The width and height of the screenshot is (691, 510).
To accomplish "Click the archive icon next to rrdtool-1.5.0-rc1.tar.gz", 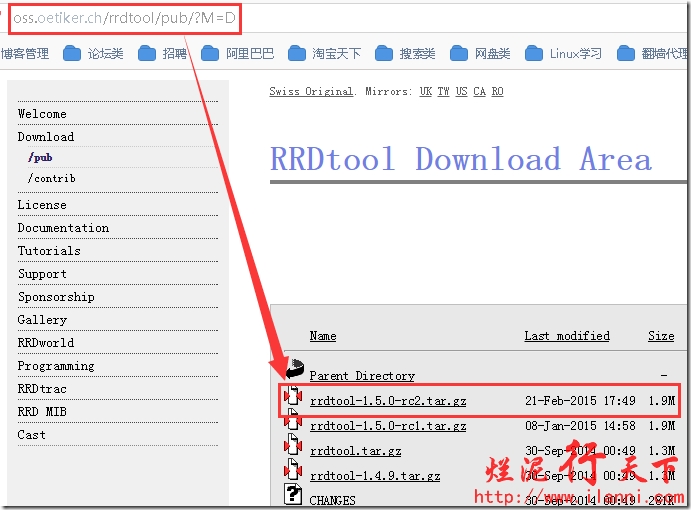I will [x=293, y=420].
